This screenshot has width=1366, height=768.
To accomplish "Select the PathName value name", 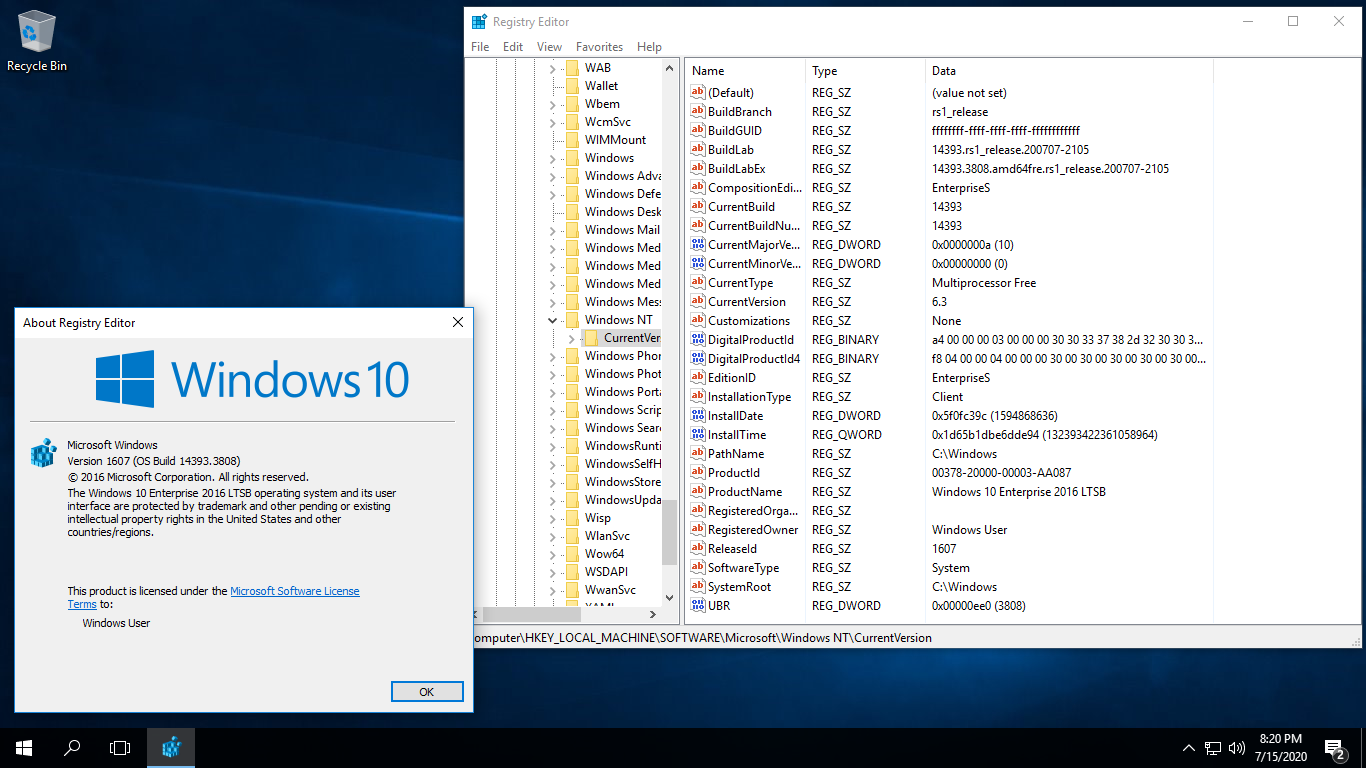I will point(736,454).
